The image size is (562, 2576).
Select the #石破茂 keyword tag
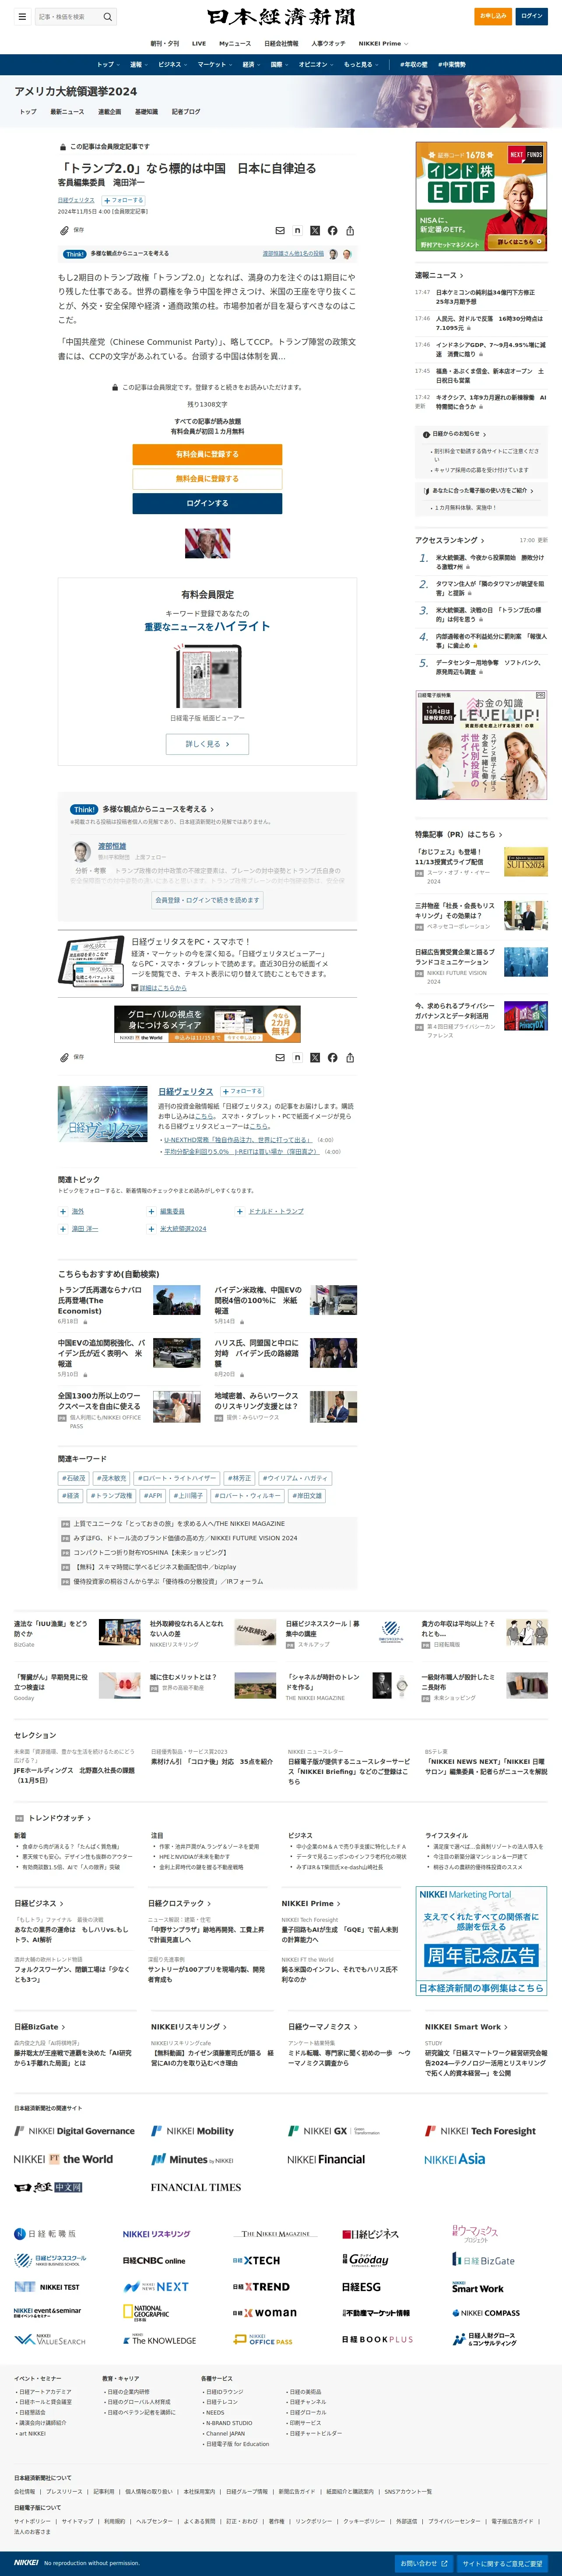point(74,1478)
